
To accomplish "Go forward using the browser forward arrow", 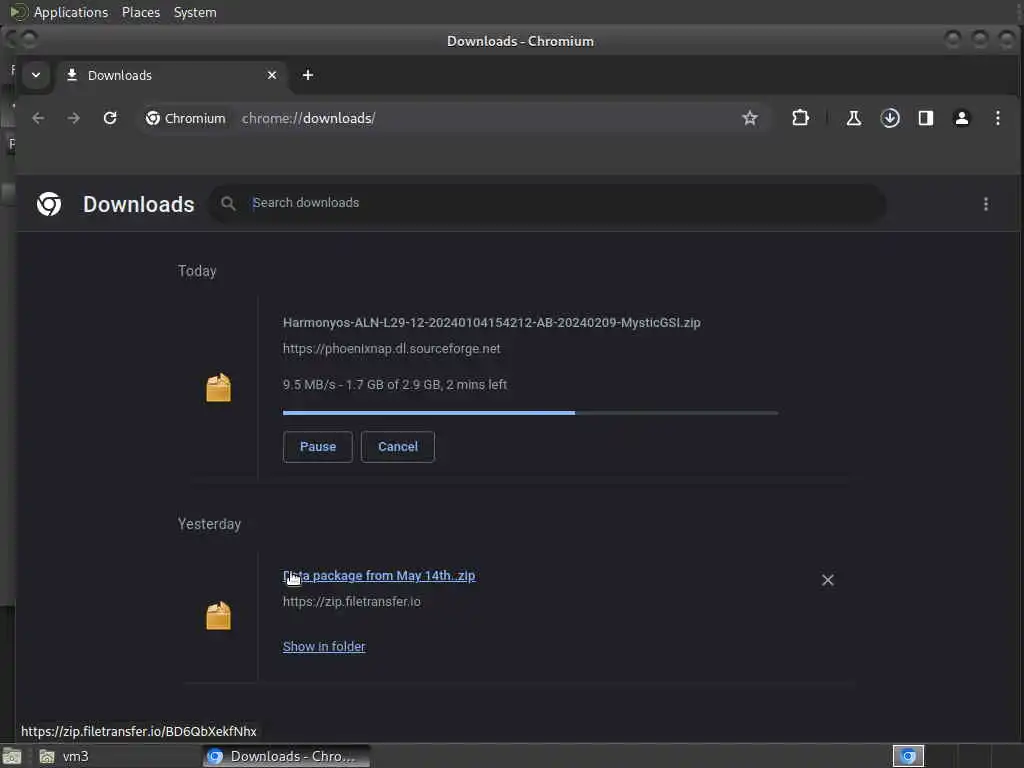I will pos(74,118).
